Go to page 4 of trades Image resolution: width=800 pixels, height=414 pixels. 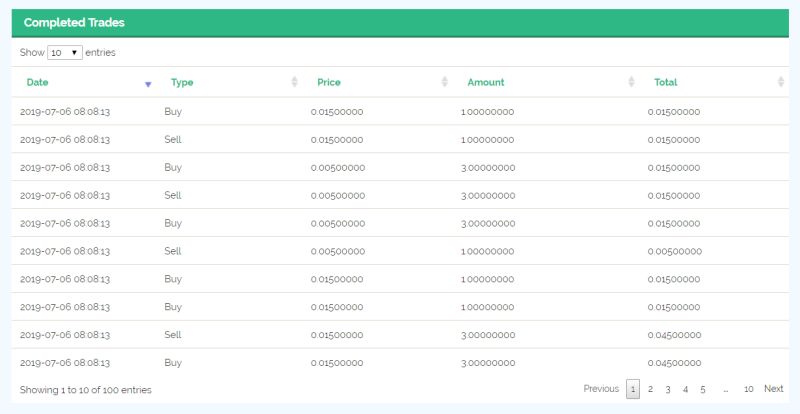coord(685,389)
